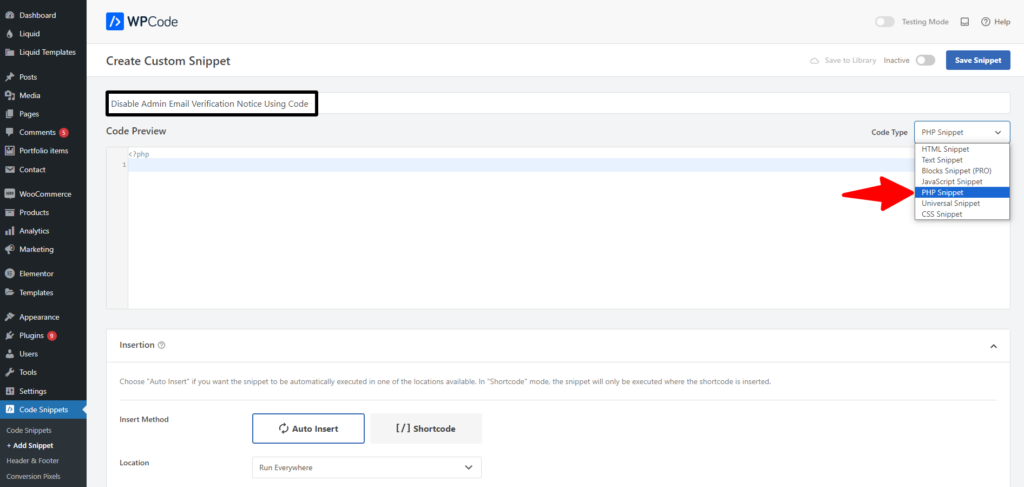Image resolution: width=1024 pixels, height=487 pixels.
Task: Open Conversion Pixels submenu link
Action: 33,476
